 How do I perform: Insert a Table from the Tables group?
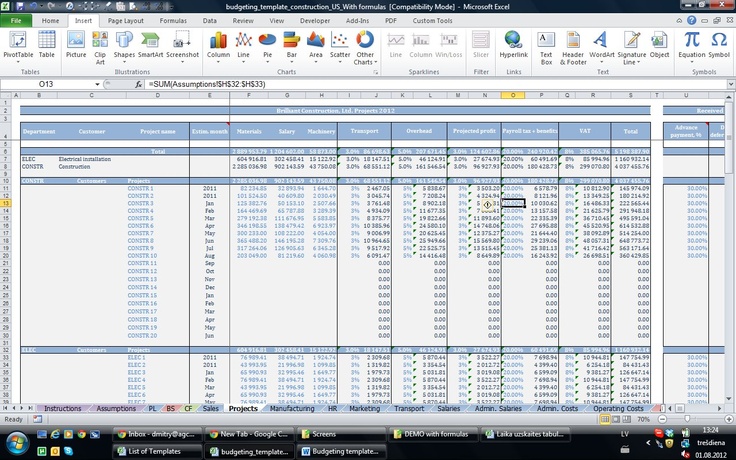pyautogui.click(x=46, y=45)
